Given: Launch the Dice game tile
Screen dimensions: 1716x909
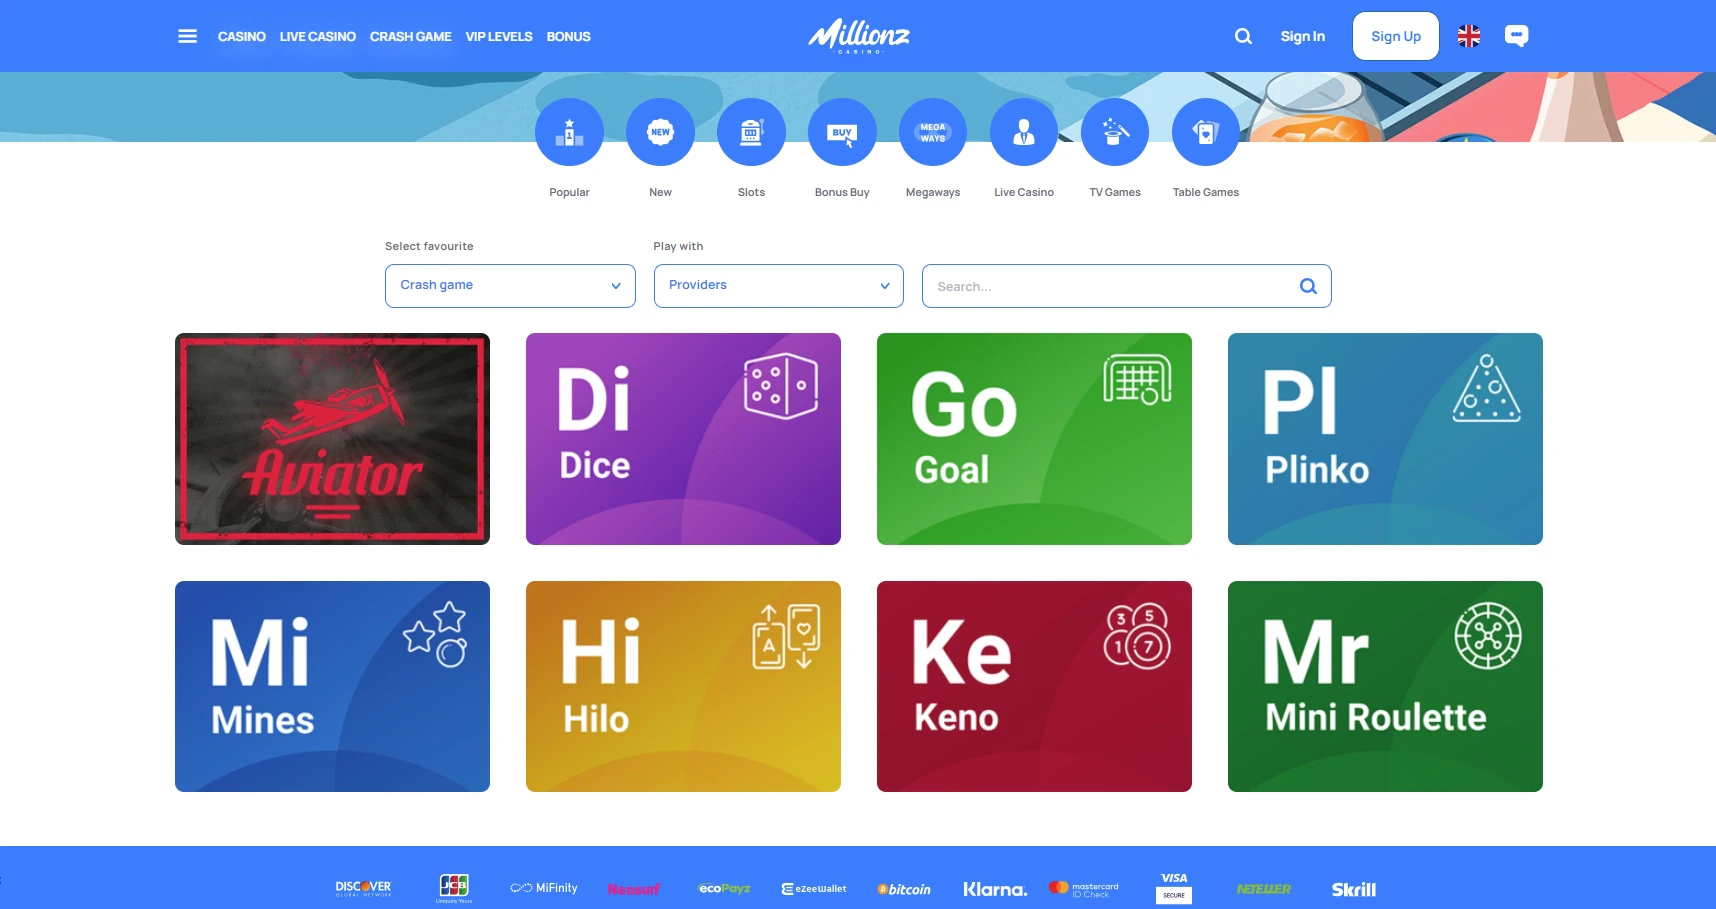Looking at the screenshot, I should [683, 439].
